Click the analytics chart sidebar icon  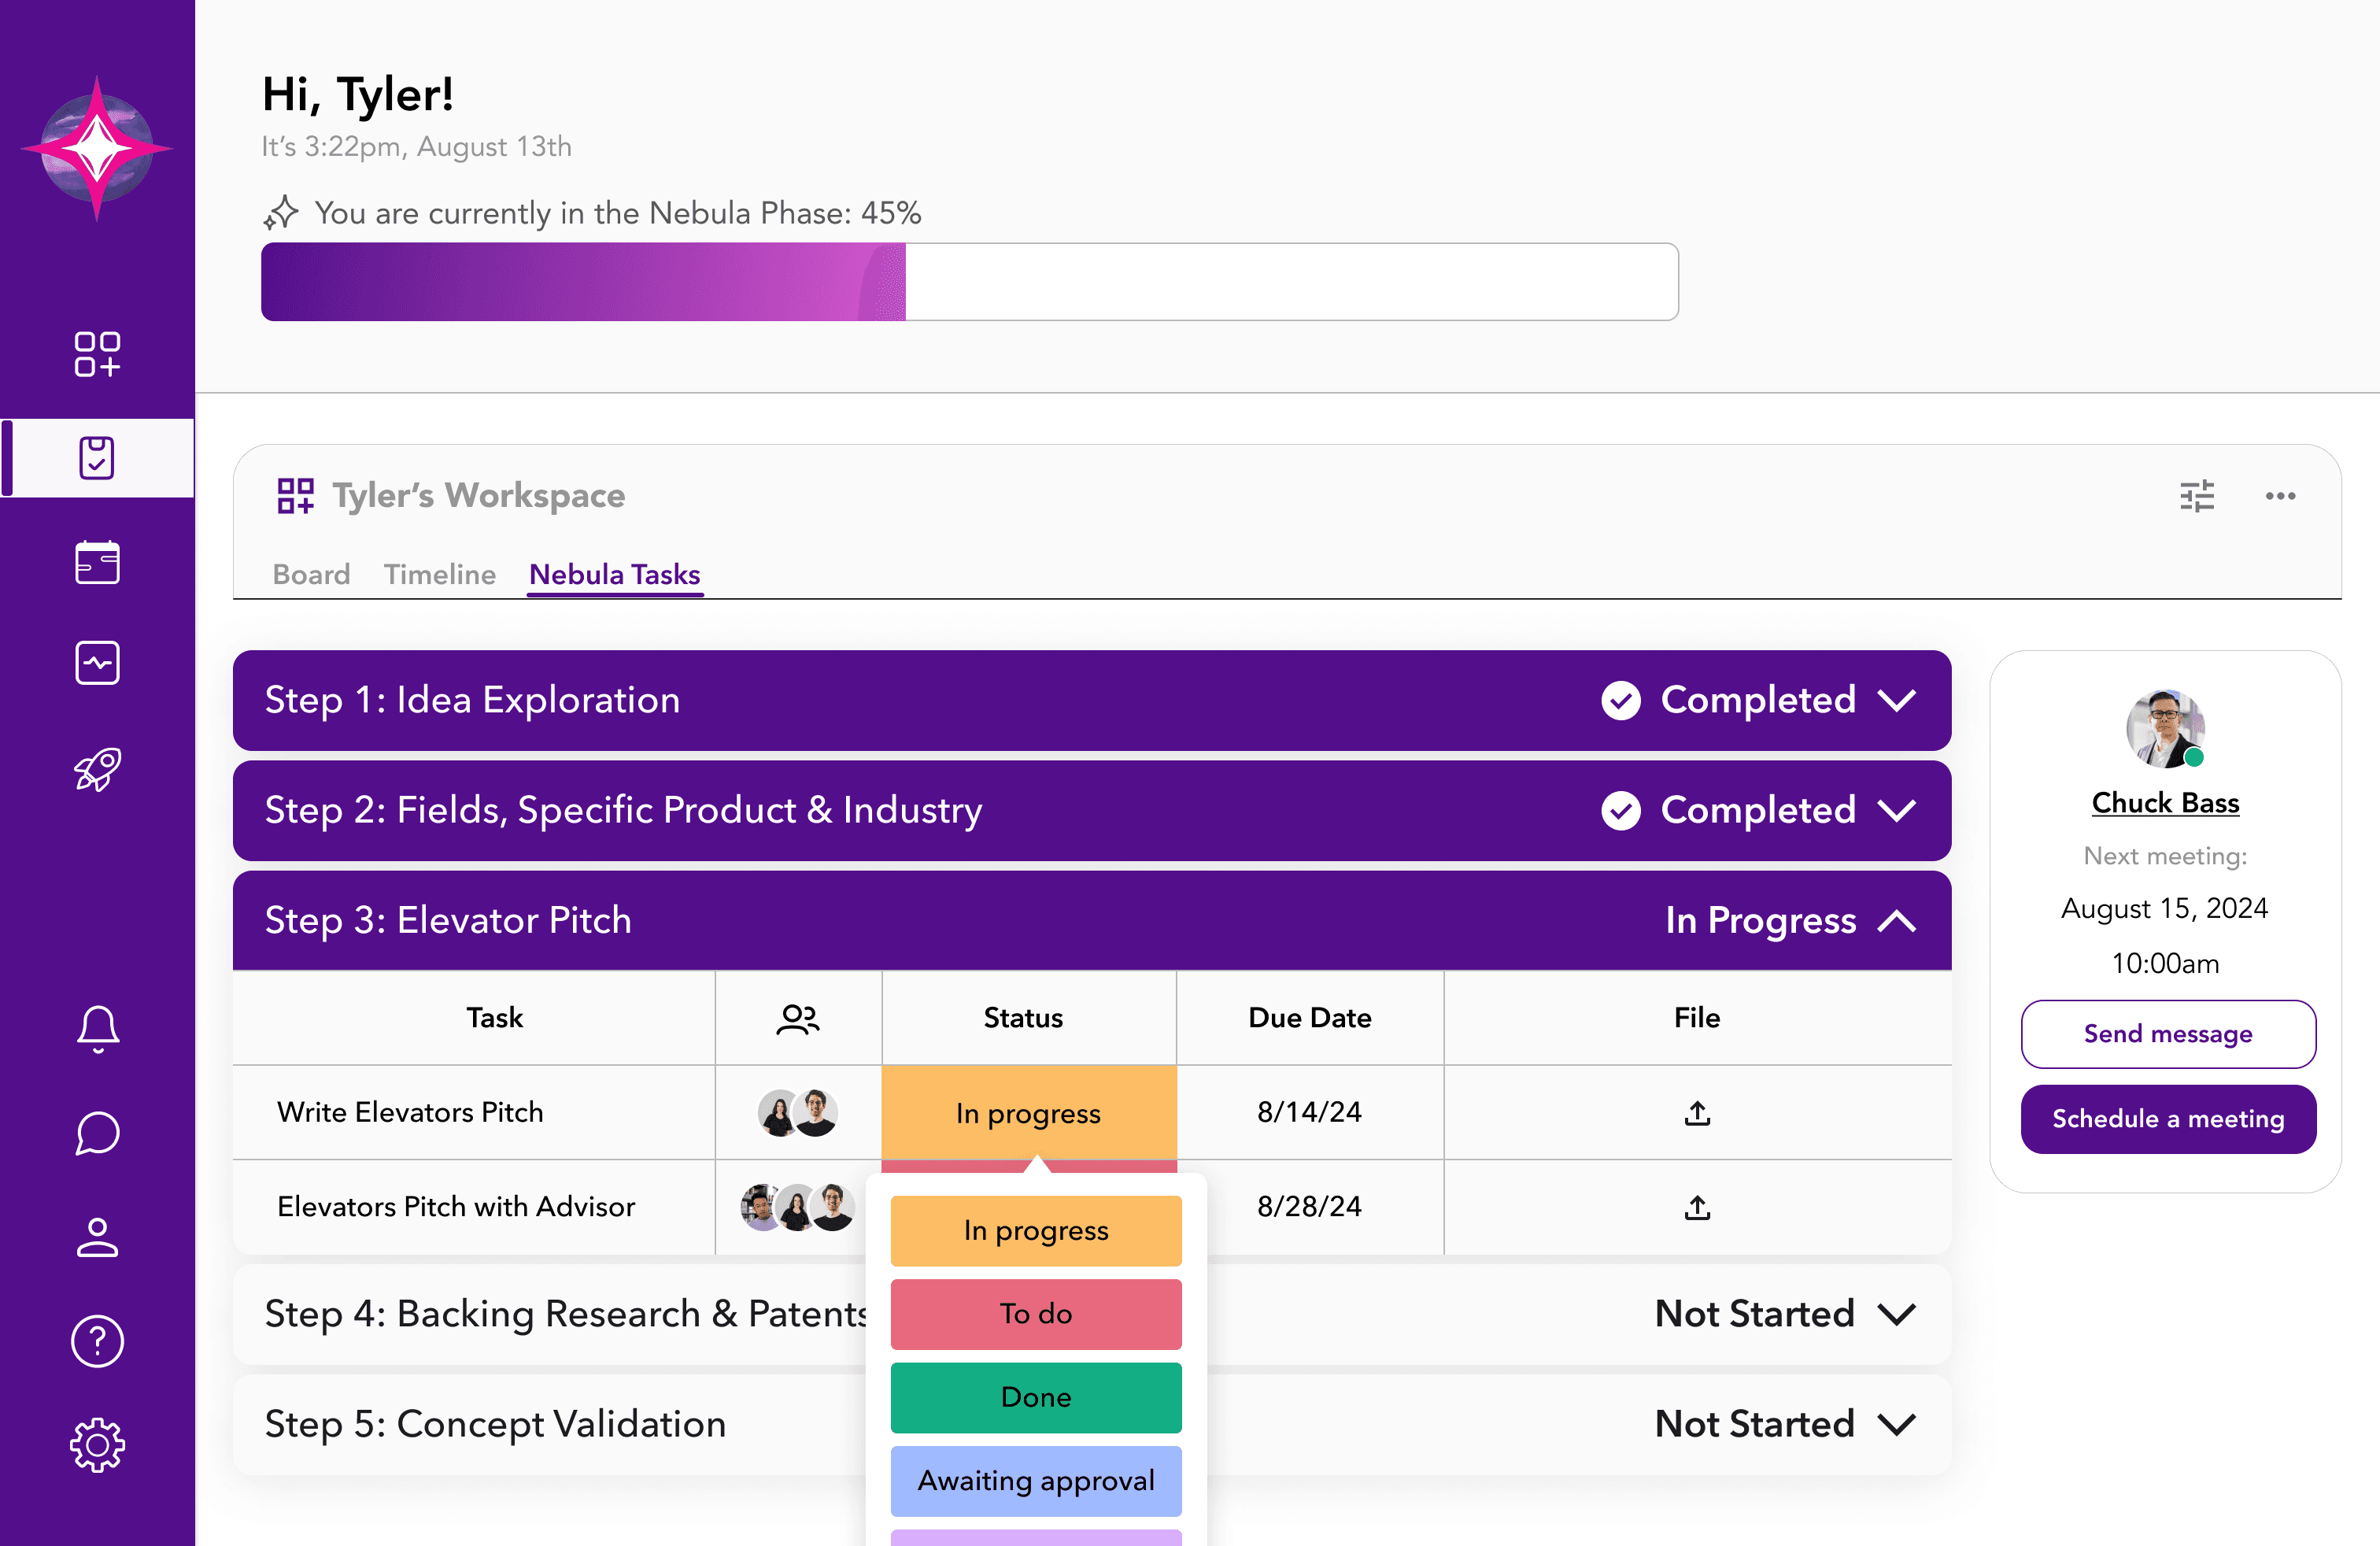97,663
